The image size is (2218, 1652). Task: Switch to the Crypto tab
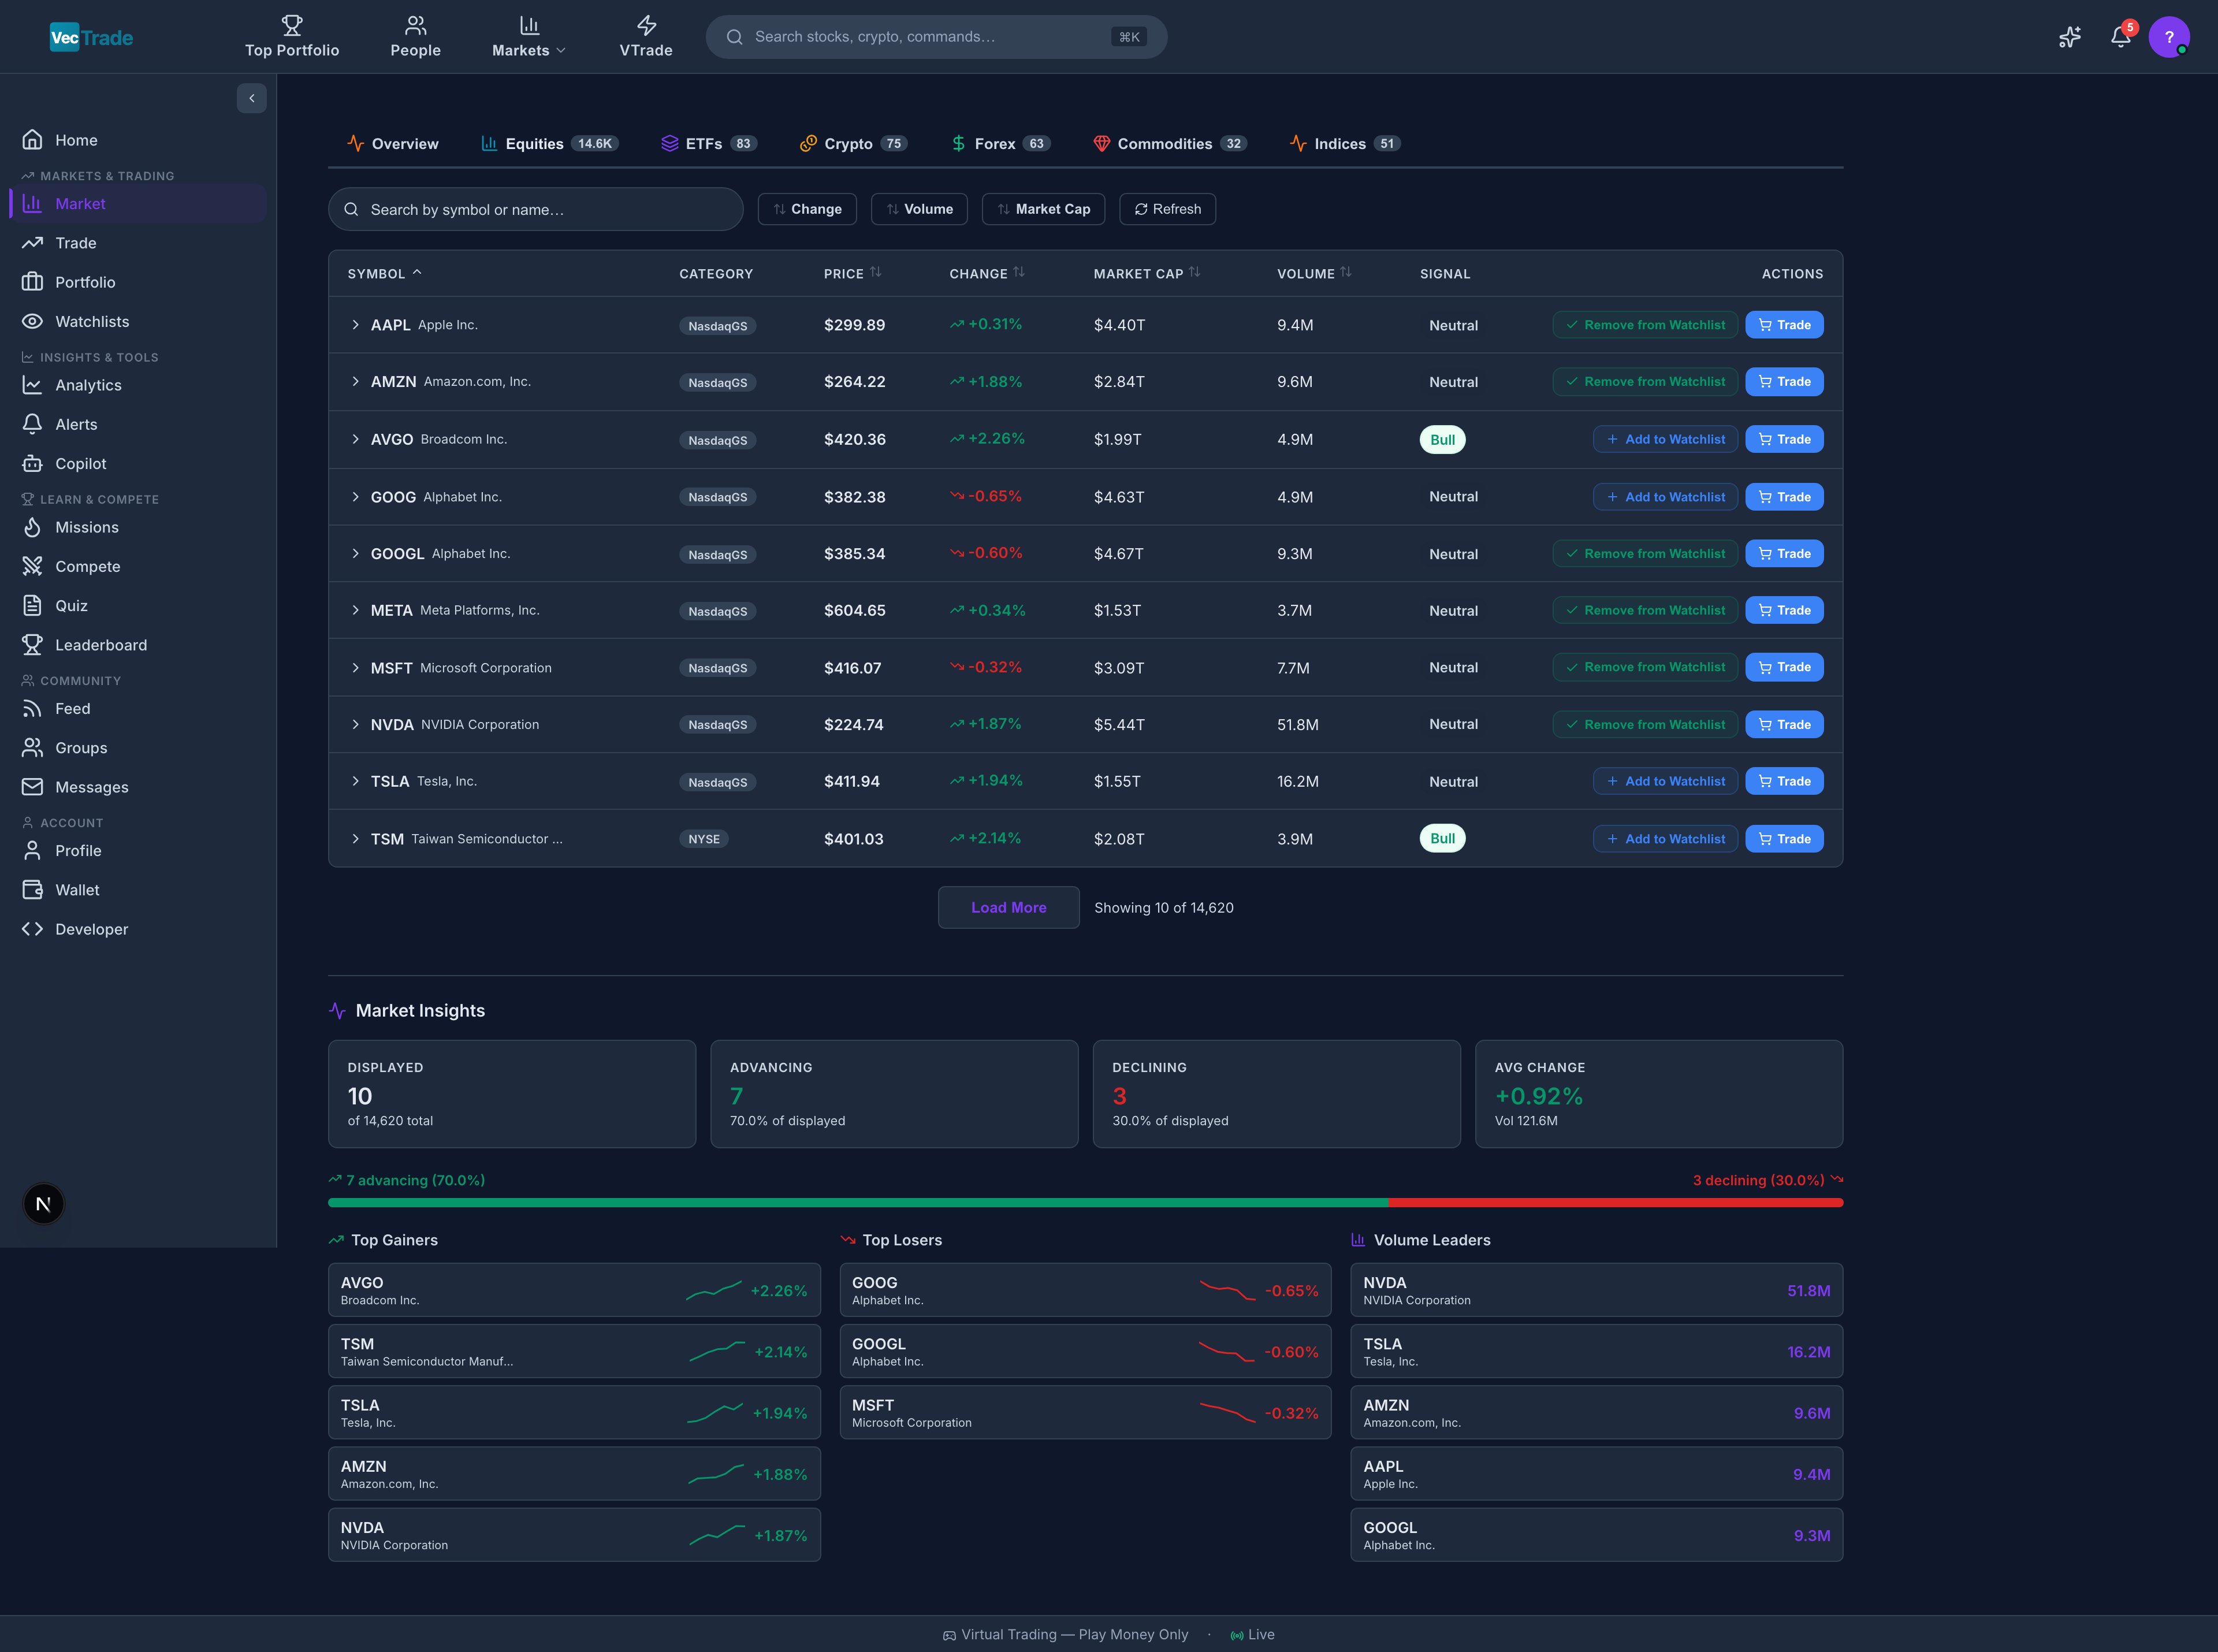853,144
